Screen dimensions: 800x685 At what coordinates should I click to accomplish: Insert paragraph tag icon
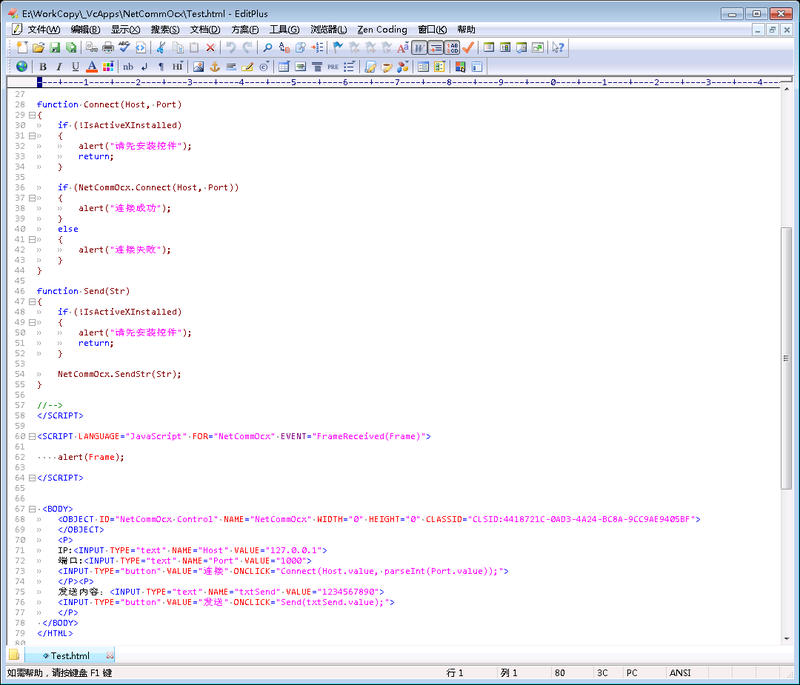point(161,67)
